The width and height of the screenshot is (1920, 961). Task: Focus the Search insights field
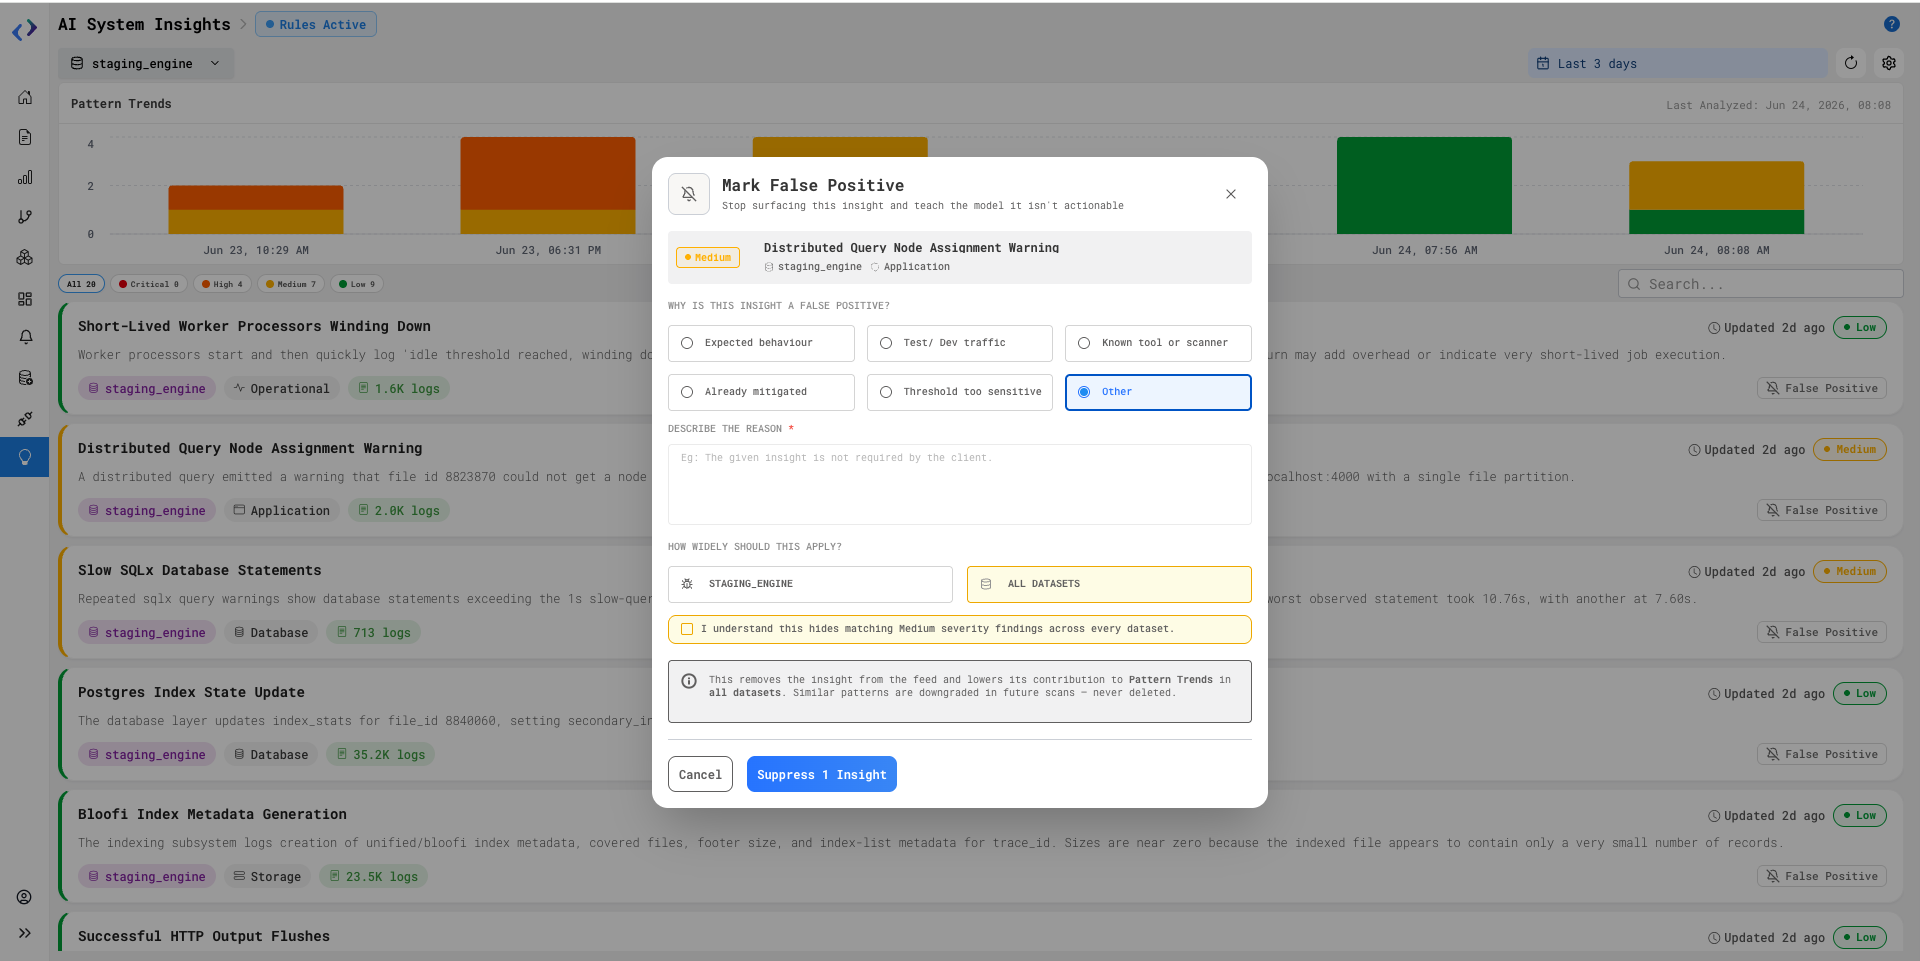tap(1760, 284)
